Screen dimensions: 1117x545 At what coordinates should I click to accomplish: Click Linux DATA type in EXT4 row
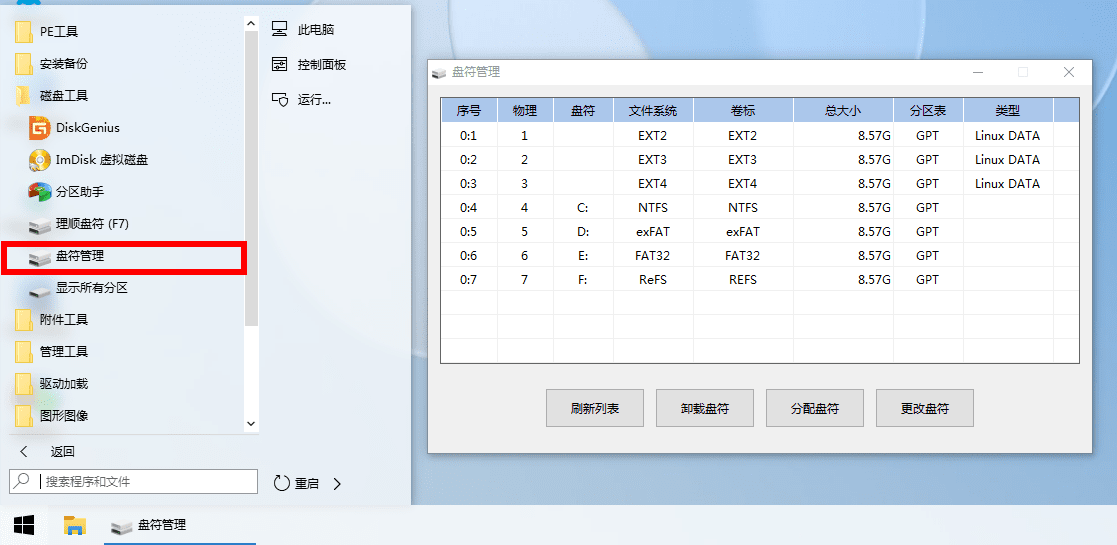1008,184
